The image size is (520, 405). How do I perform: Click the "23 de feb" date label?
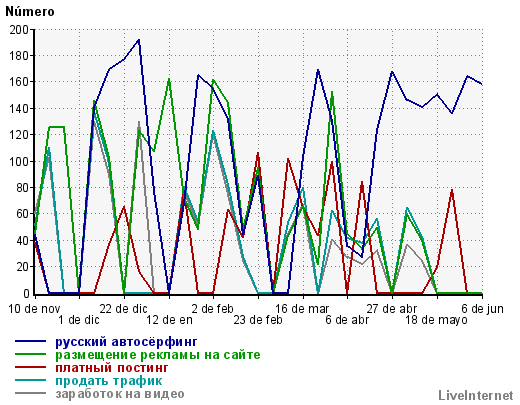pos(258,320)
